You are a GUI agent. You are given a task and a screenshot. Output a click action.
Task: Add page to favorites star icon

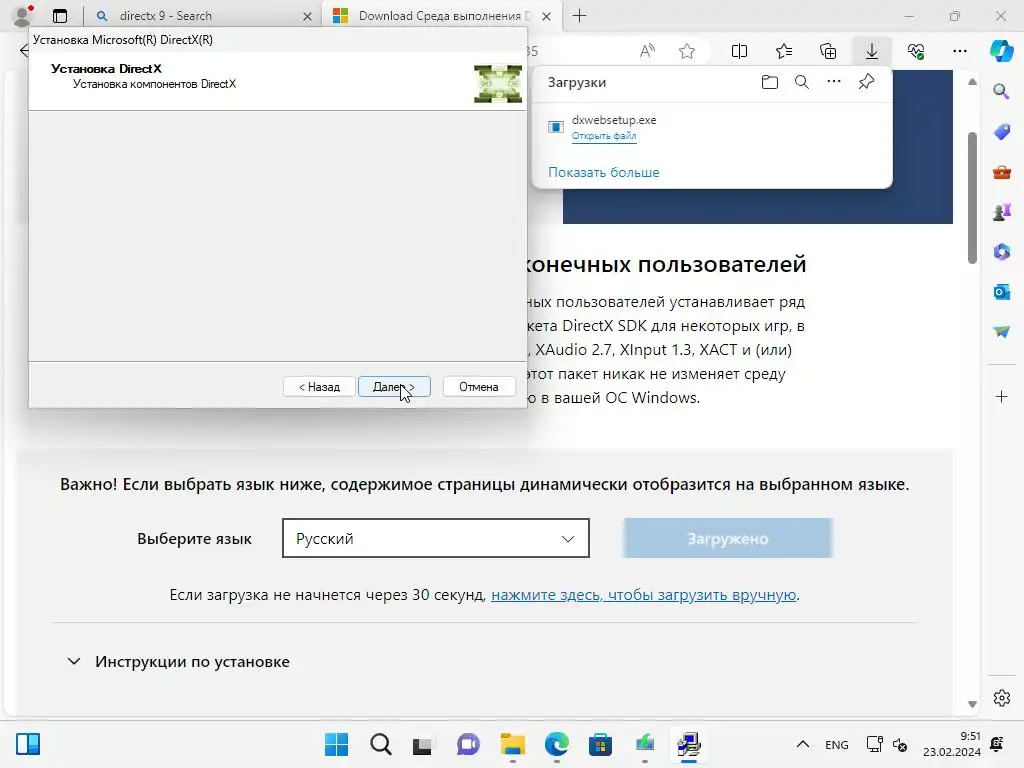[686, 51]
